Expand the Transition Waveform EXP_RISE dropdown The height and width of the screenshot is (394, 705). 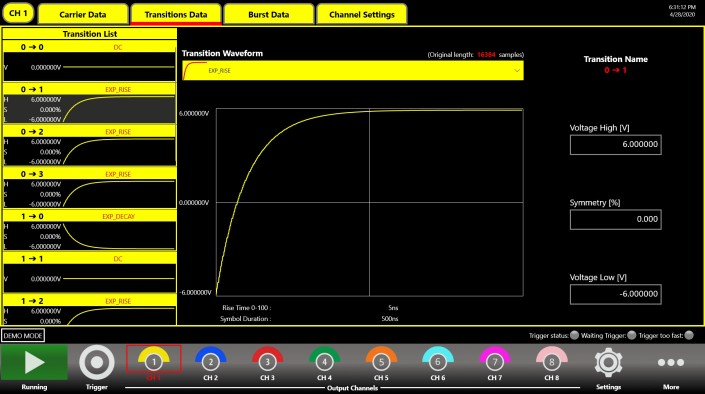353,71
